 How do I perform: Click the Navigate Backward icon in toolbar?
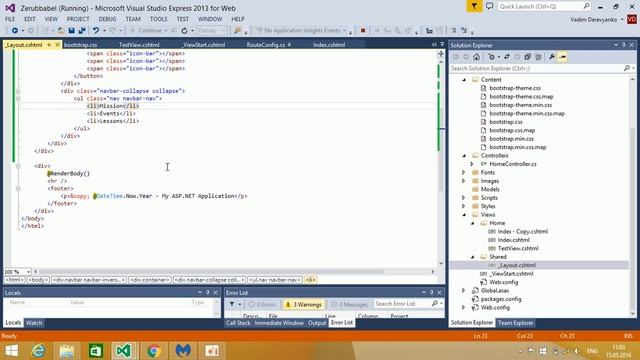coord(15,31)
